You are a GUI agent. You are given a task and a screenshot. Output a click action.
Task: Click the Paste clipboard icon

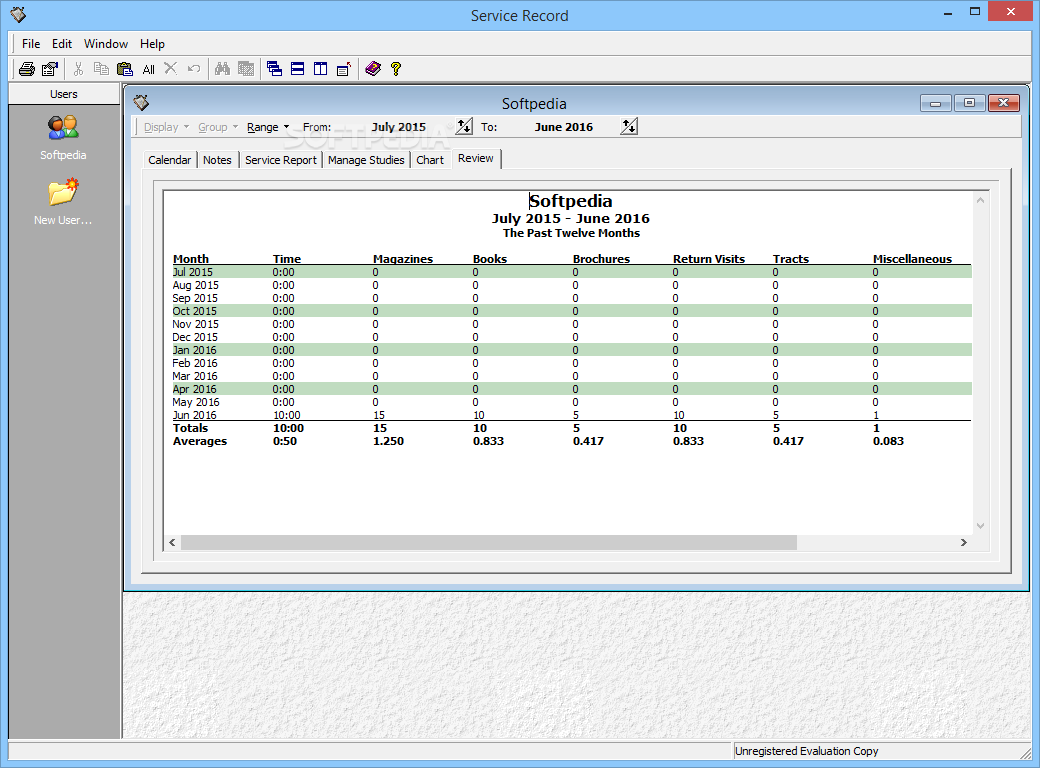click(125, 68)
